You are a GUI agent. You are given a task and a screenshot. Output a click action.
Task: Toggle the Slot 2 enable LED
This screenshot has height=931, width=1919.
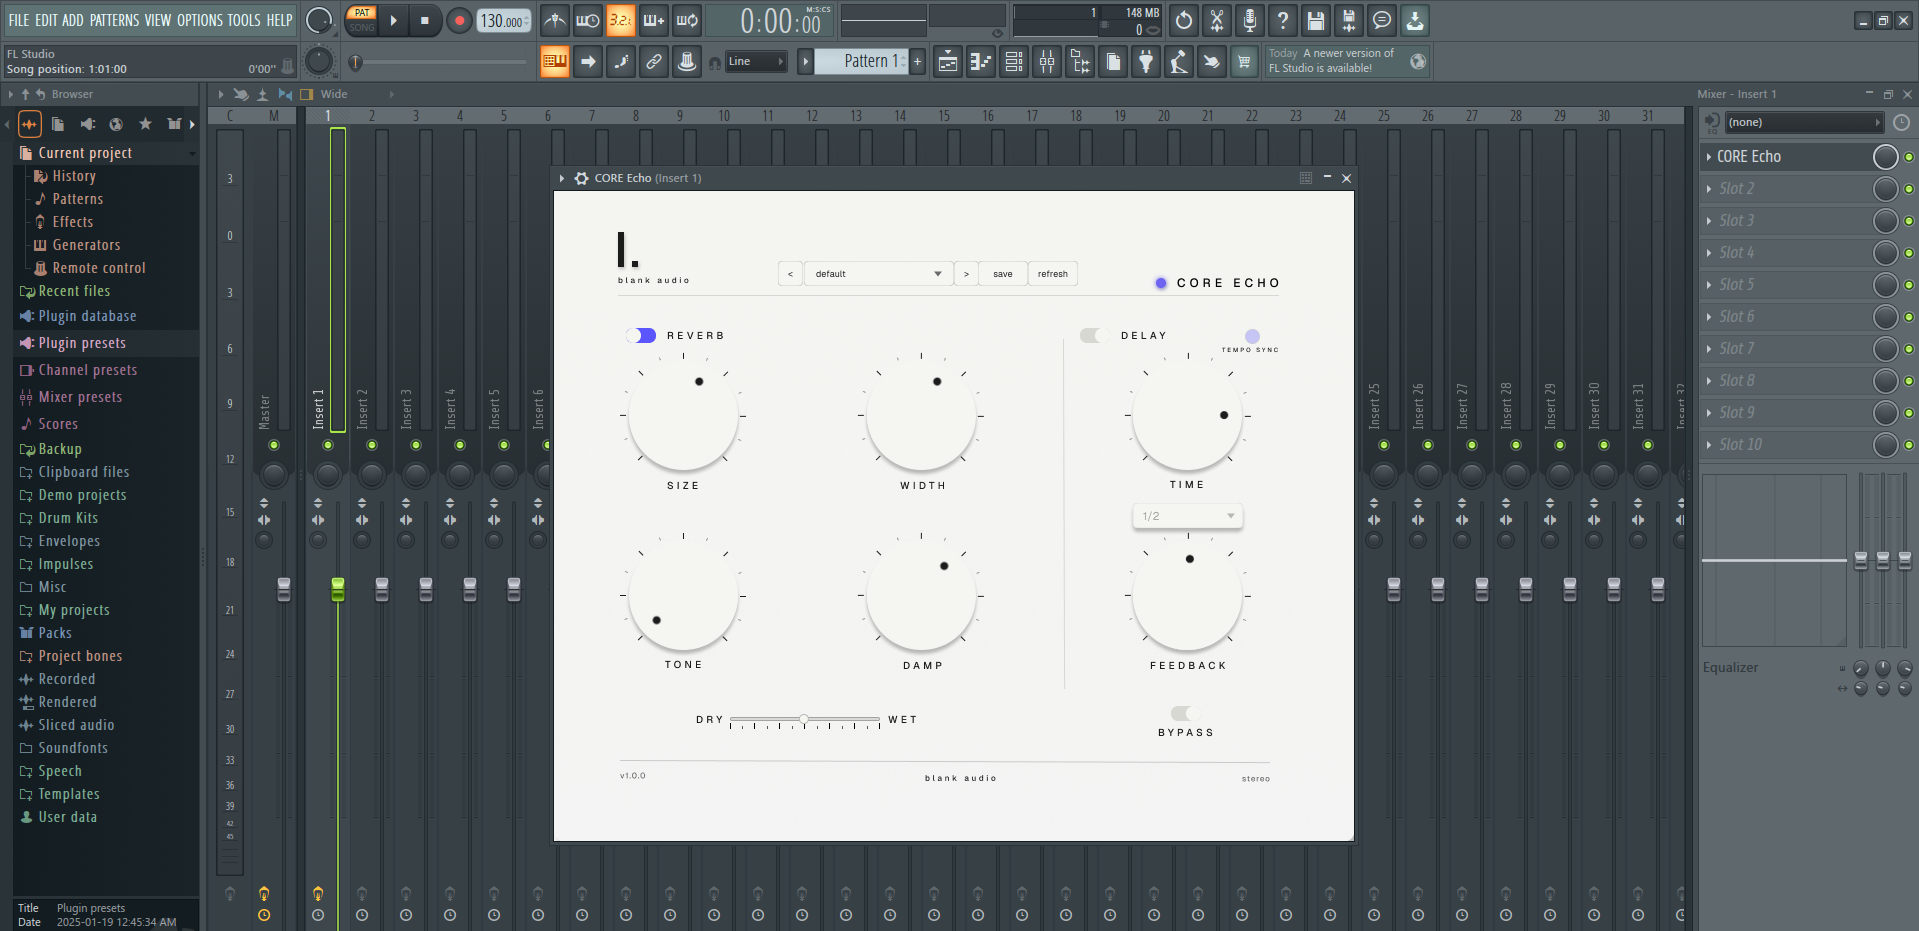[1909, 189]
